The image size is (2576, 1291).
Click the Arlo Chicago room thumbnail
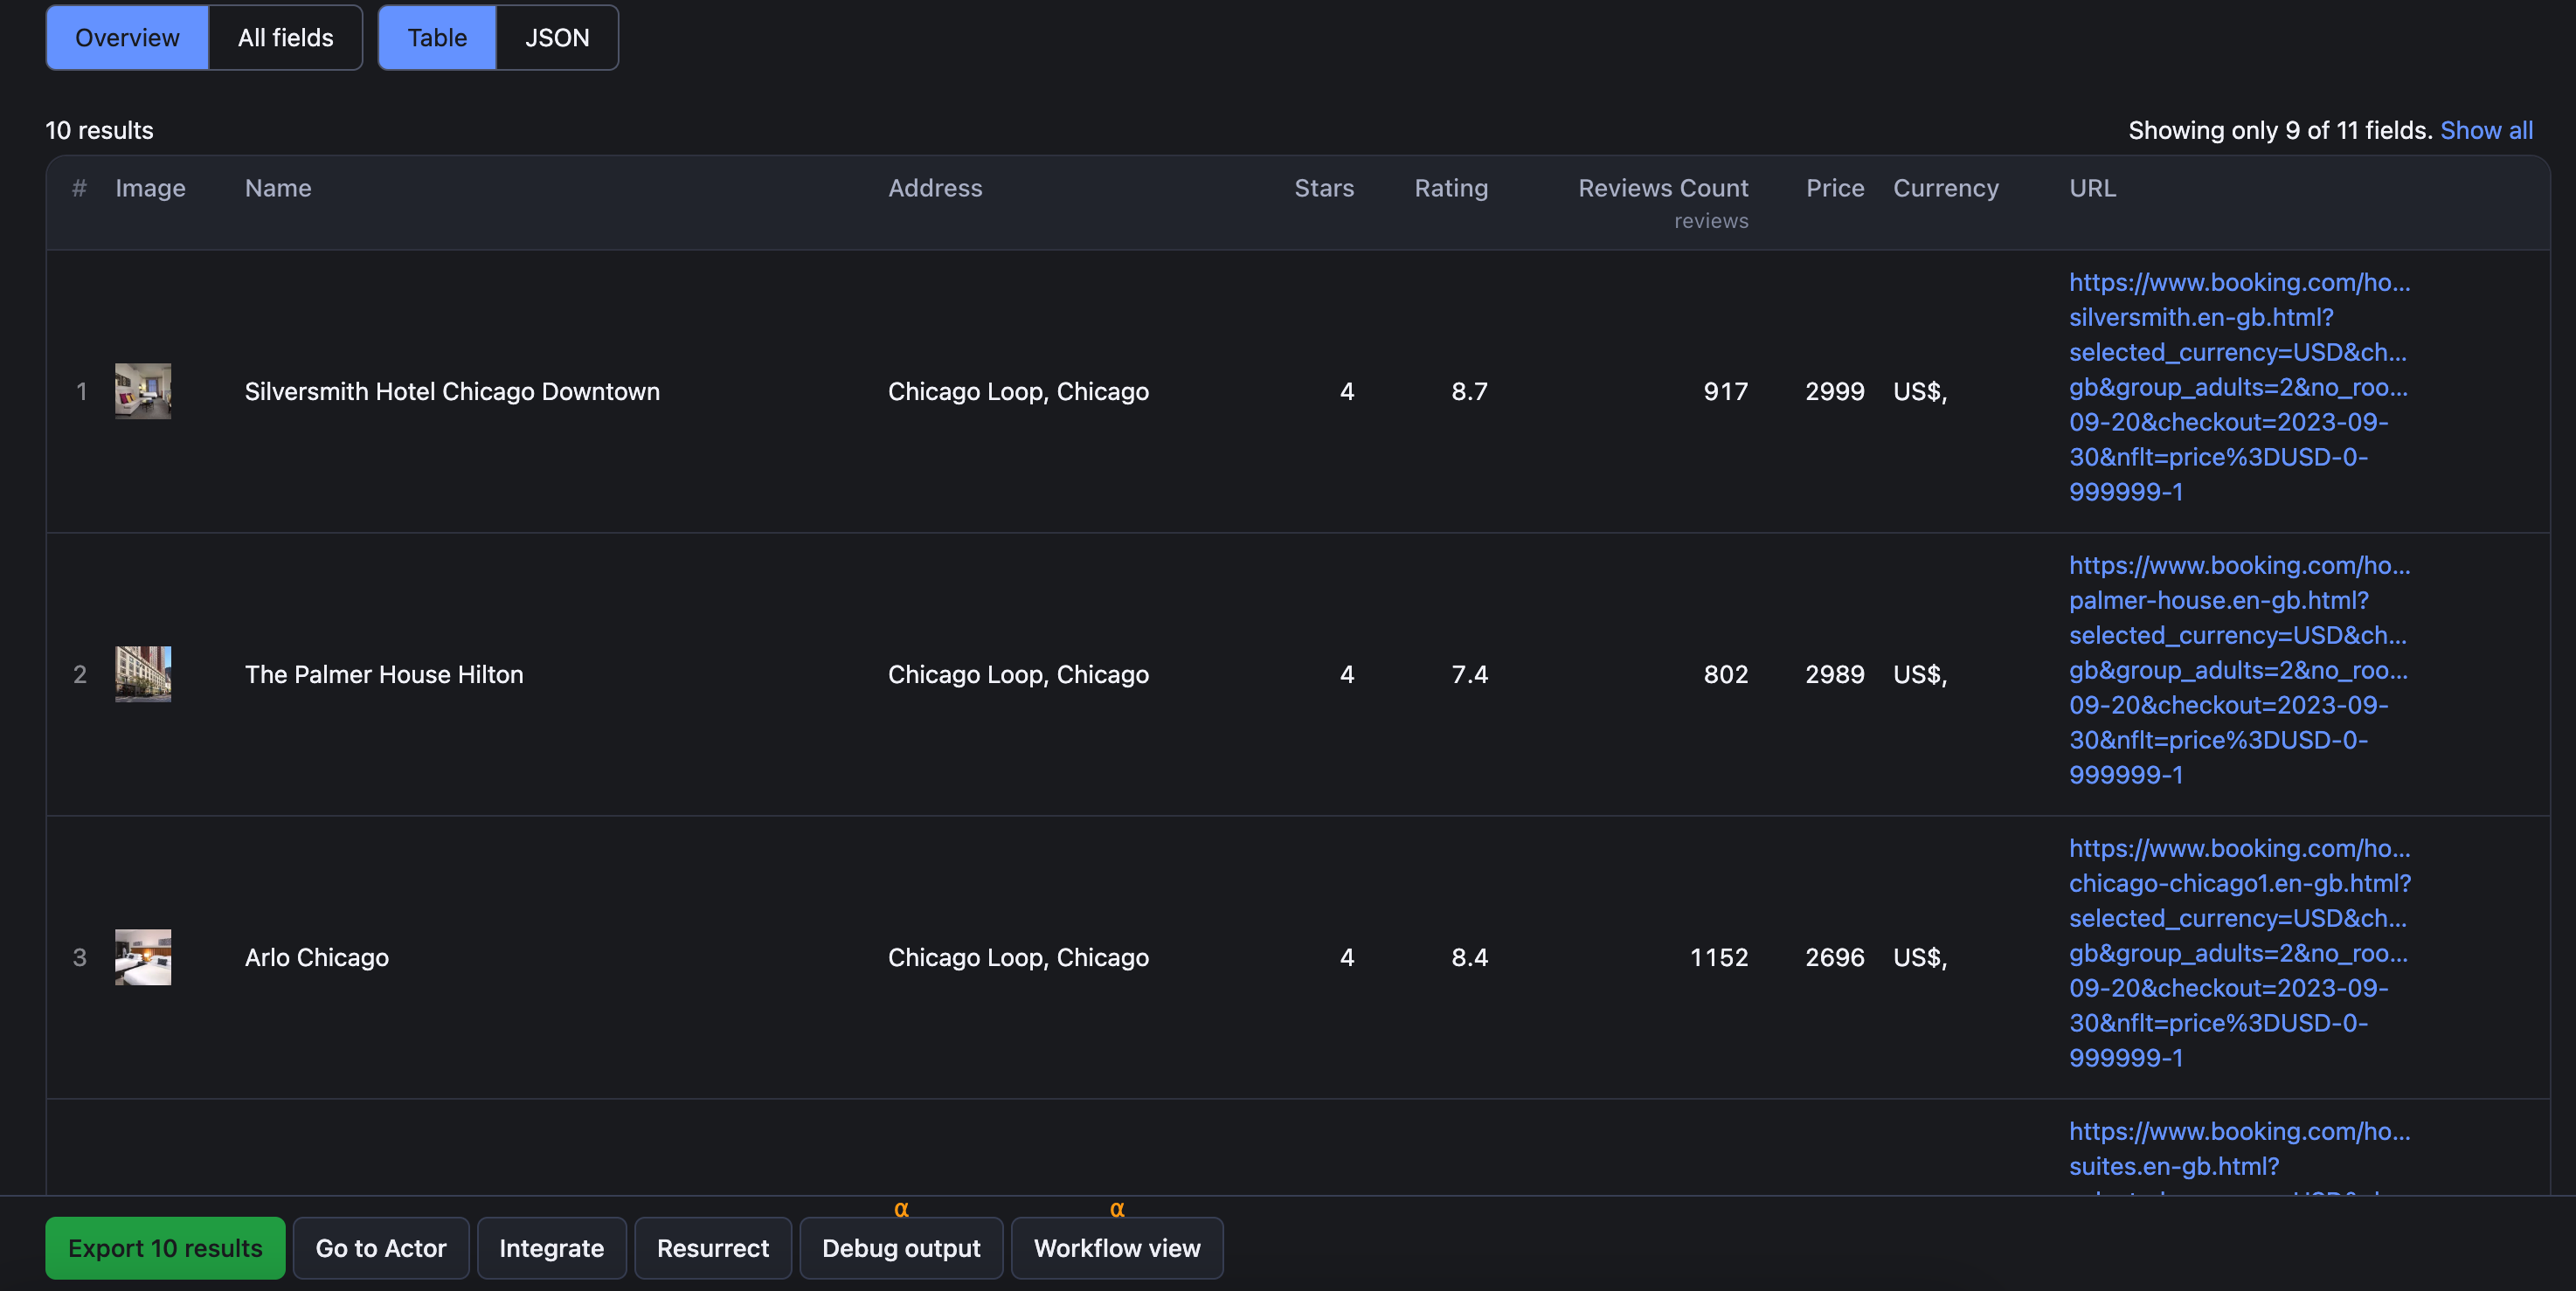coord(142,957)
